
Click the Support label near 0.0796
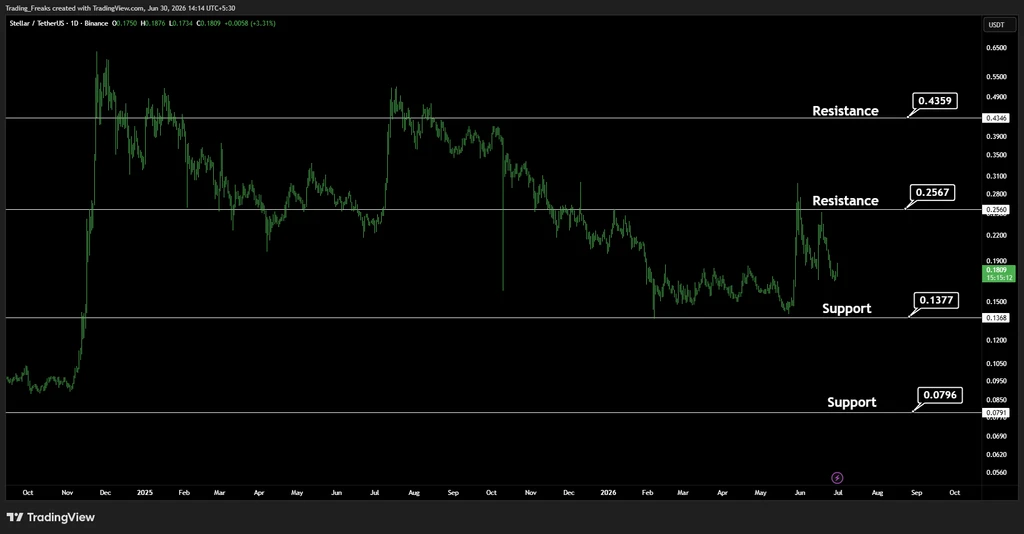point(852,403)
